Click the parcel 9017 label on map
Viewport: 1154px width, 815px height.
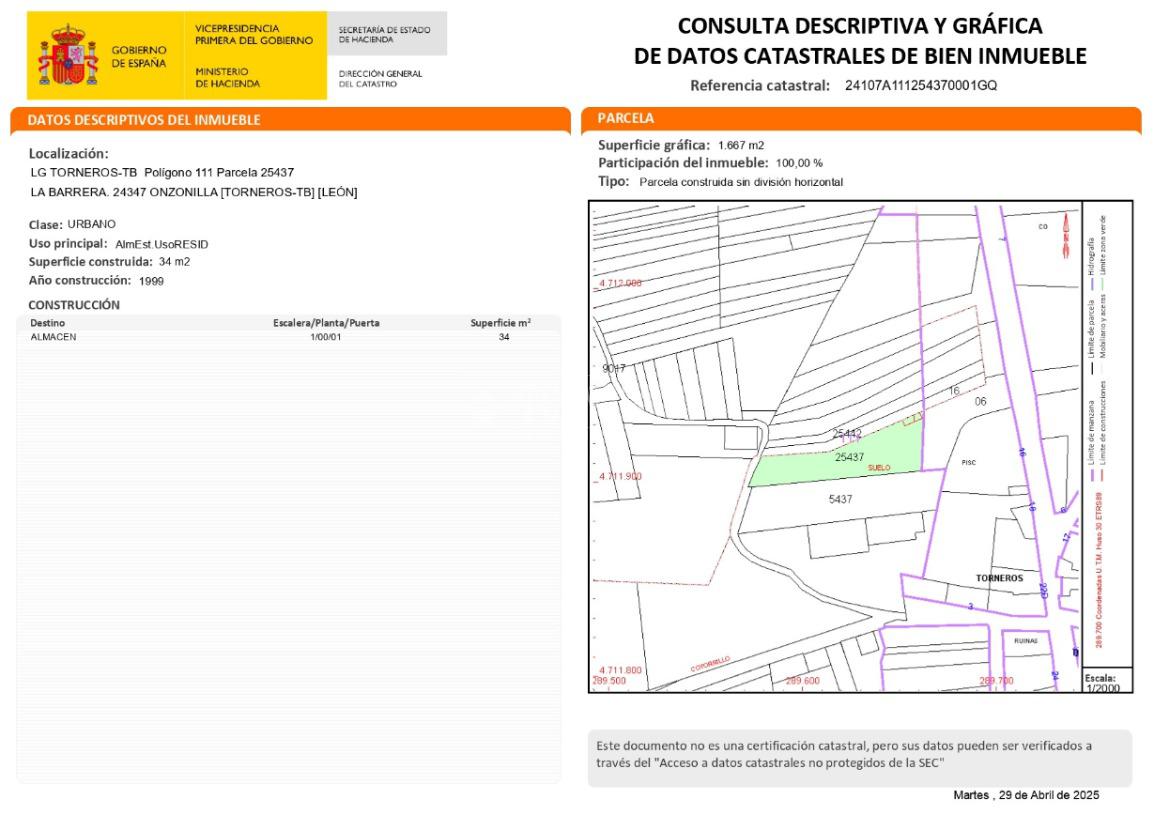[613, 368]
